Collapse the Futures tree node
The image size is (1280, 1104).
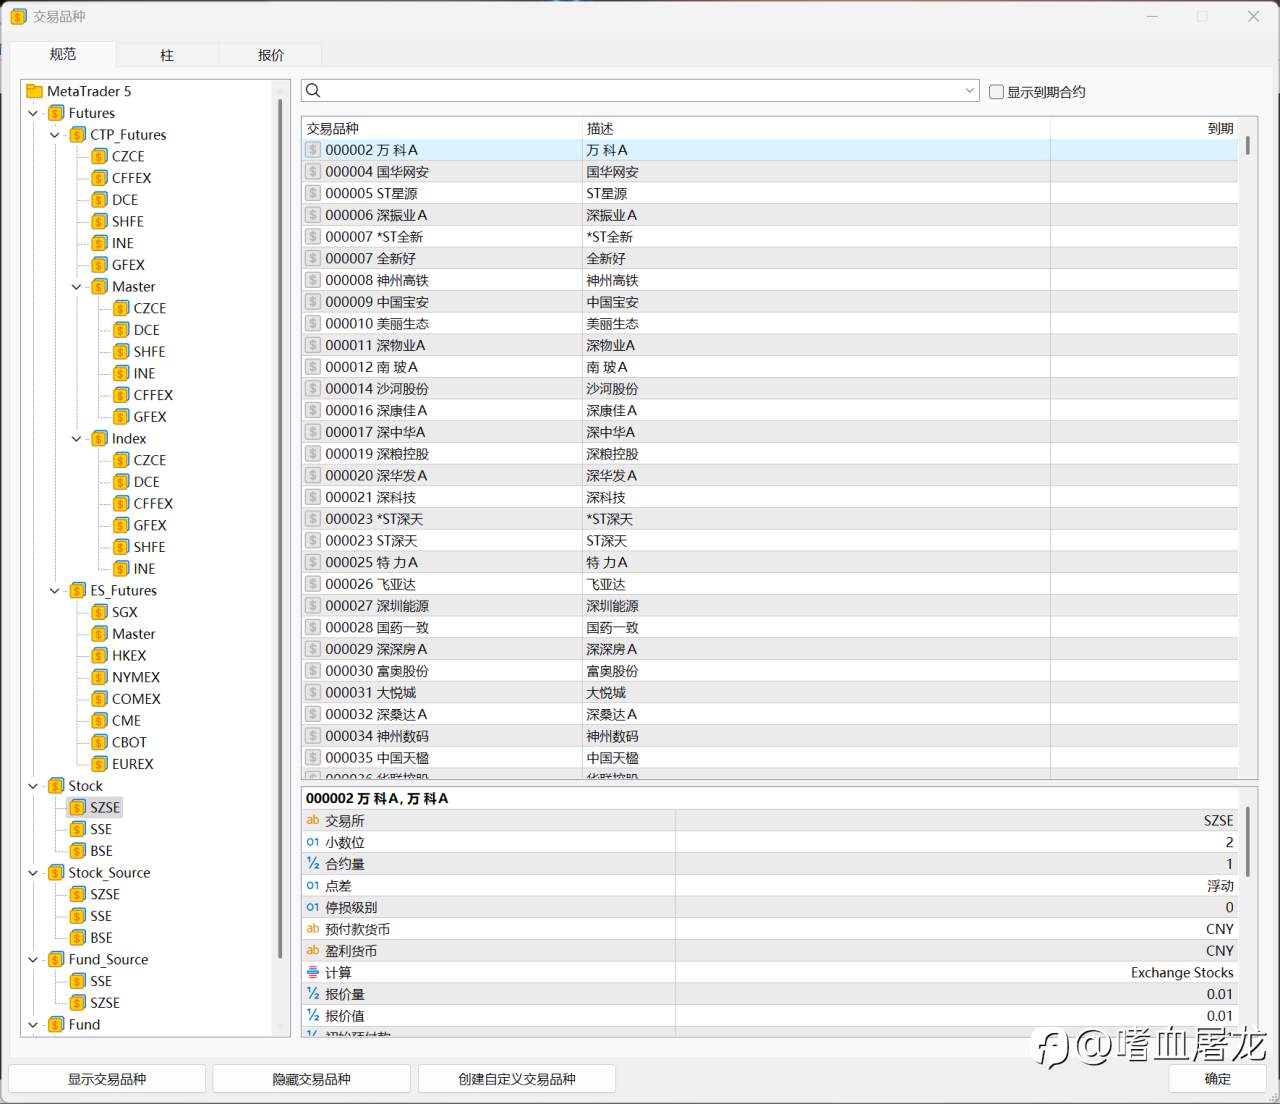[x=33, y=113]
